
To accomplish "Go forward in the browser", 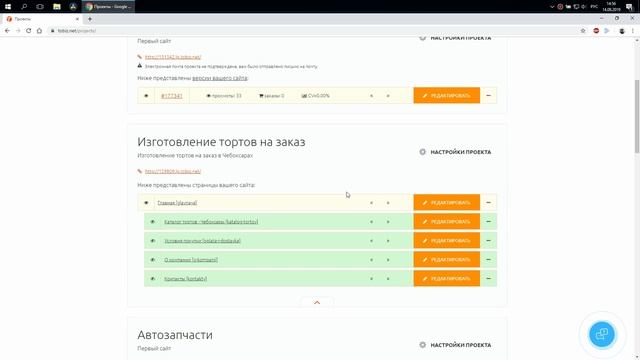I will pos(18,31).
